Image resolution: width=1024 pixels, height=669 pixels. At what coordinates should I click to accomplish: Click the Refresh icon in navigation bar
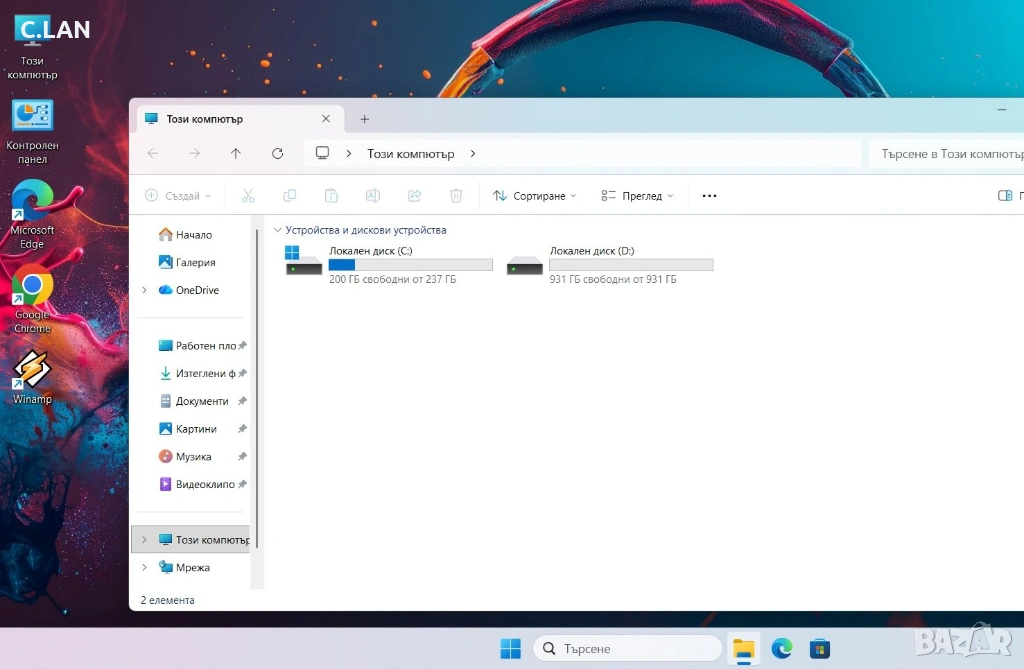[278, 153]
